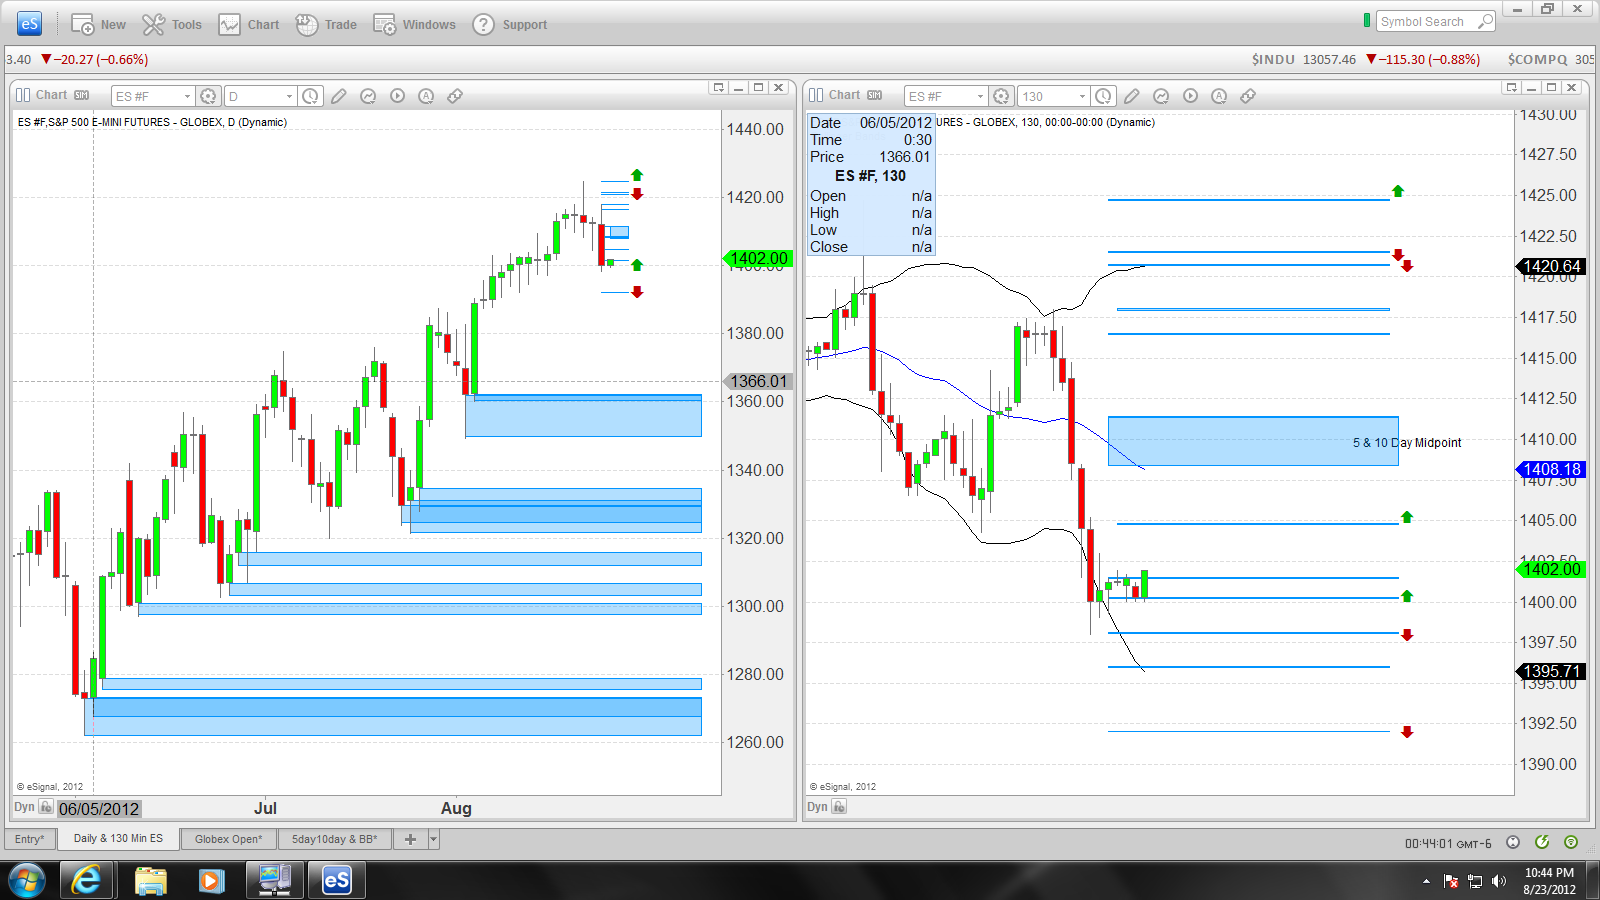The image size is (1600, 900).
Task: Click the link windows icon on the daily chart
Action: point(455,96)
